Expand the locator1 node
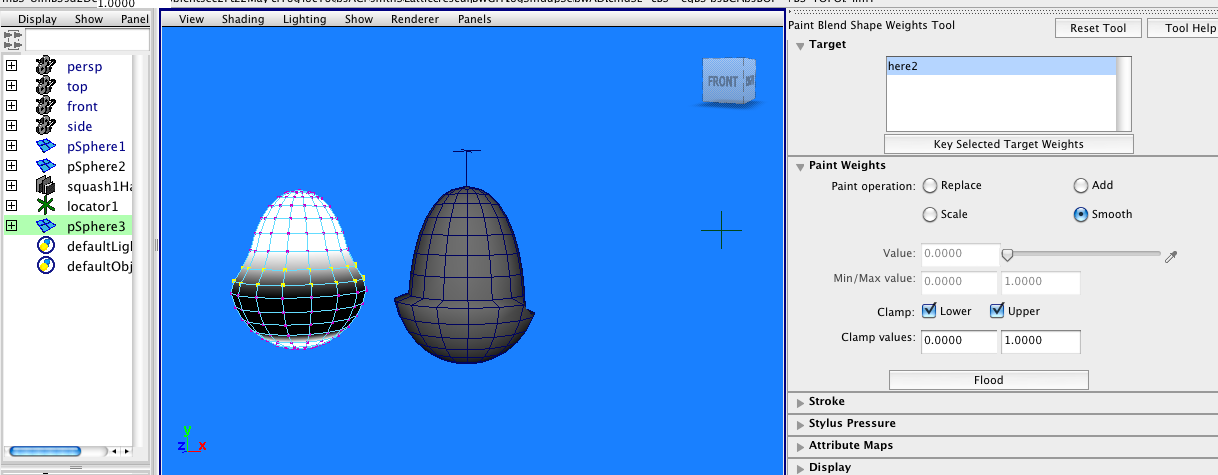Screen dimensions: 1218x475 pyautogui.click(x=12, y=206)
